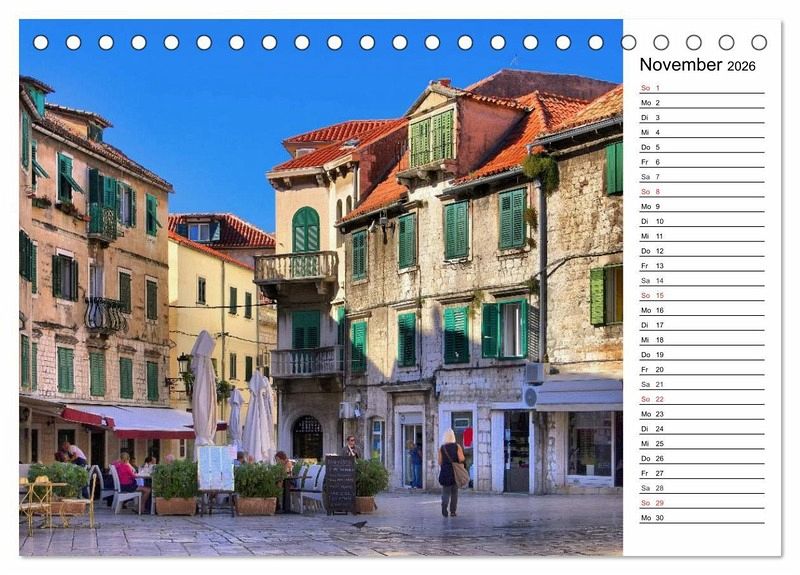Screen dimensions: 800x575
Task: Select the 'Mi 11' calendar row
Action: [702, 236]
